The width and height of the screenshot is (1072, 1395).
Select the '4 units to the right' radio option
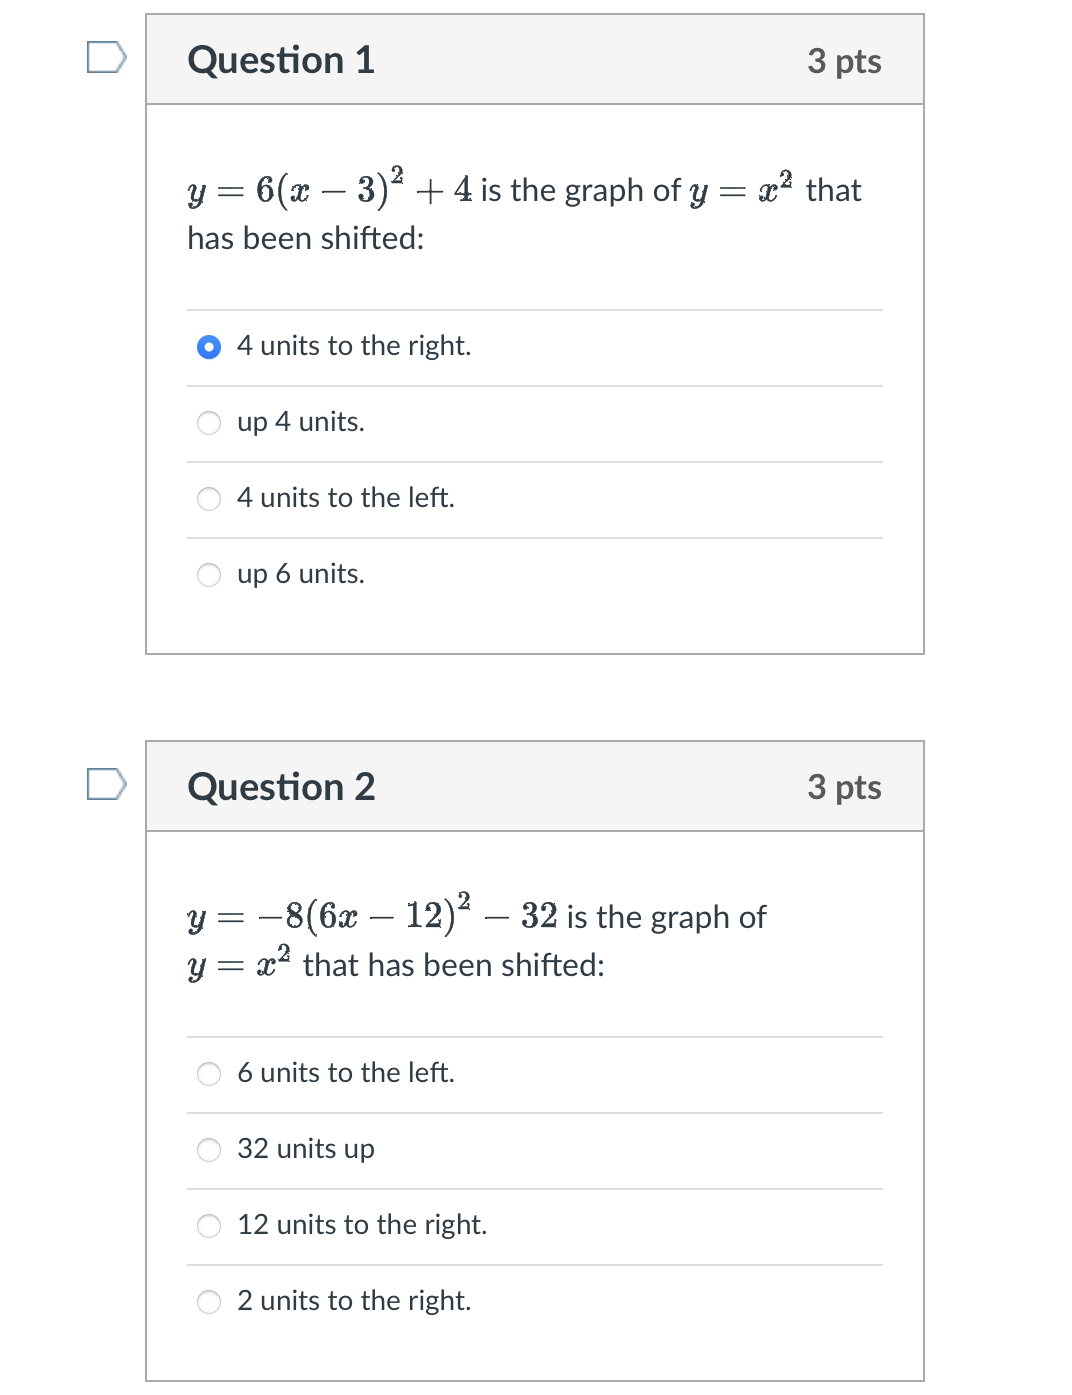point(209,347)
